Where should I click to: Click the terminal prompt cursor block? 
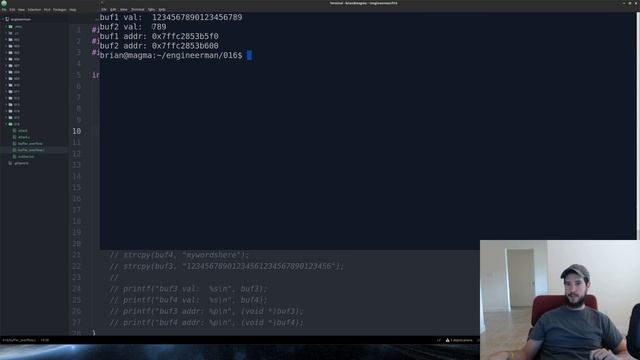(249, 56)
